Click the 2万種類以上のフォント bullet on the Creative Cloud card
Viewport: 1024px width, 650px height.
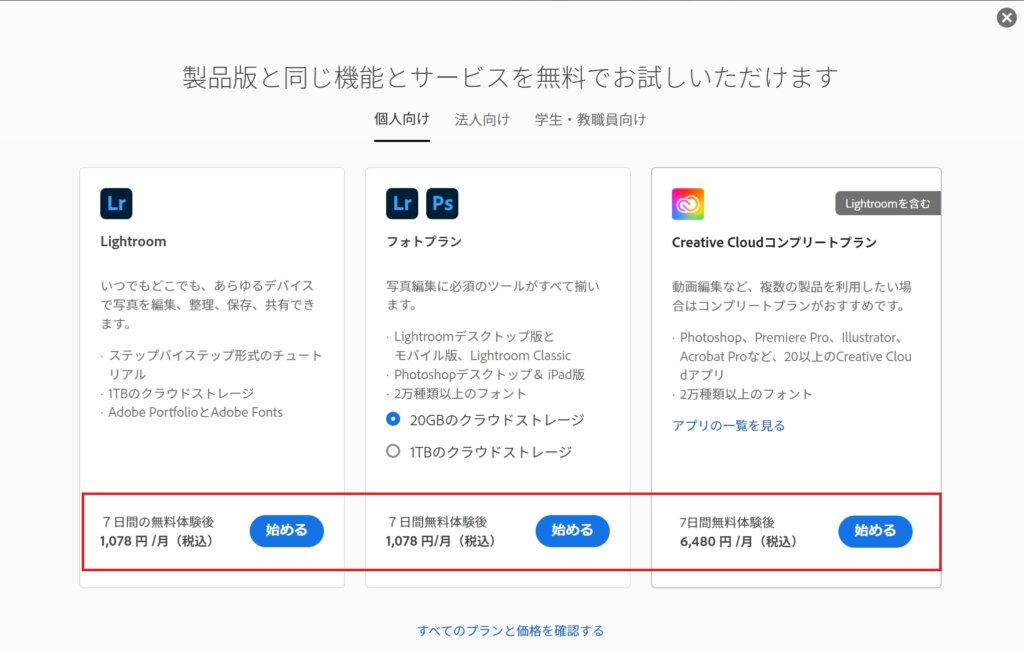pyautogui.click(x=746, y=394)
